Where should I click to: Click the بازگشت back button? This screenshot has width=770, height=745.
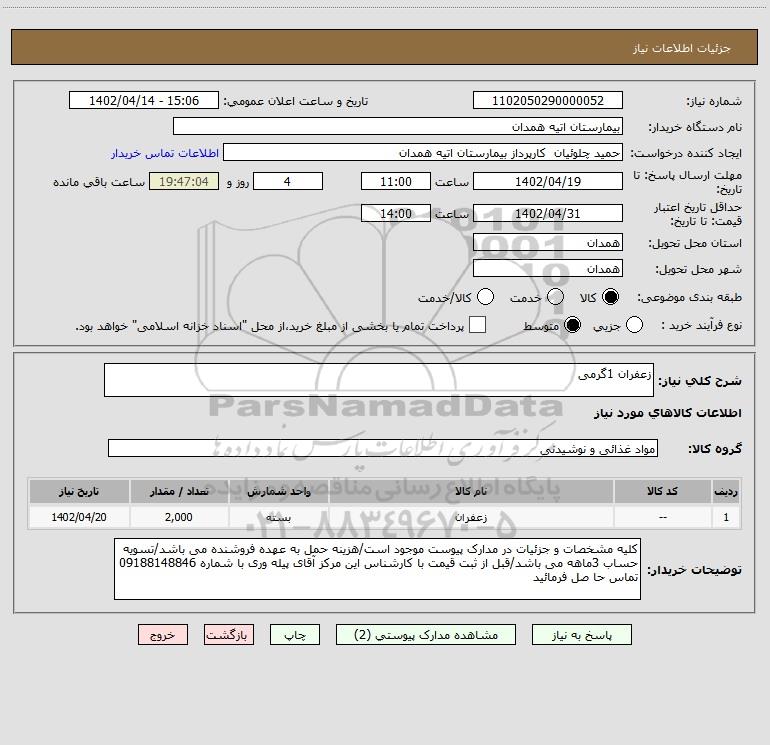(x=229, y=635)
